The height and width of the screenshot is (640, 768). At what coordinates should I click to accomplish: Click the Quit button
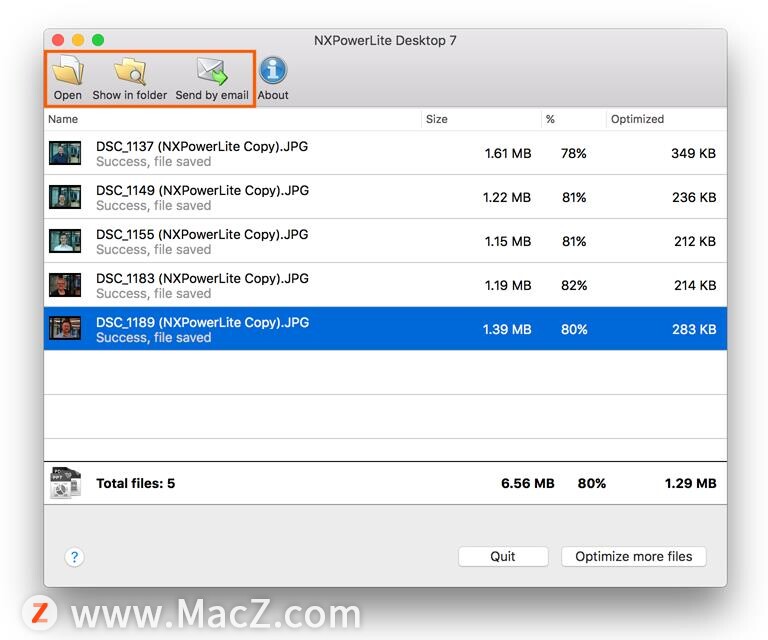click(503, 556)
